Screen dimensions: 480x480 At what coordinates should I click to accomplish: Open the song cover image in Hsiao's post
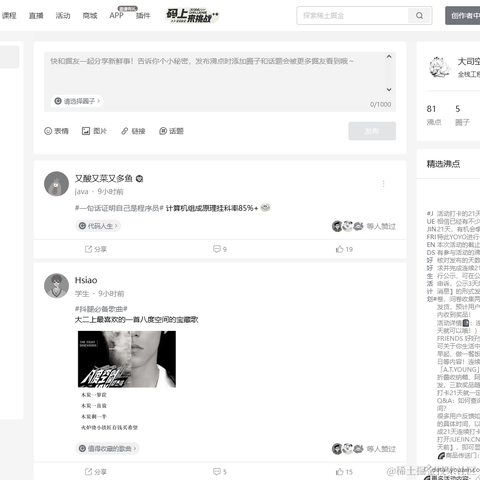coord(127,359)
